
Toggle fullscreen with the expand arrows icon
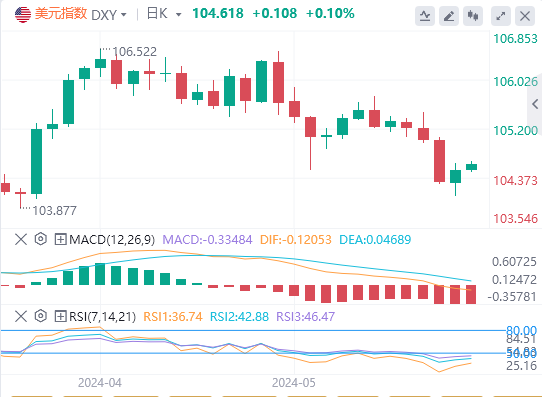(501, 16)
